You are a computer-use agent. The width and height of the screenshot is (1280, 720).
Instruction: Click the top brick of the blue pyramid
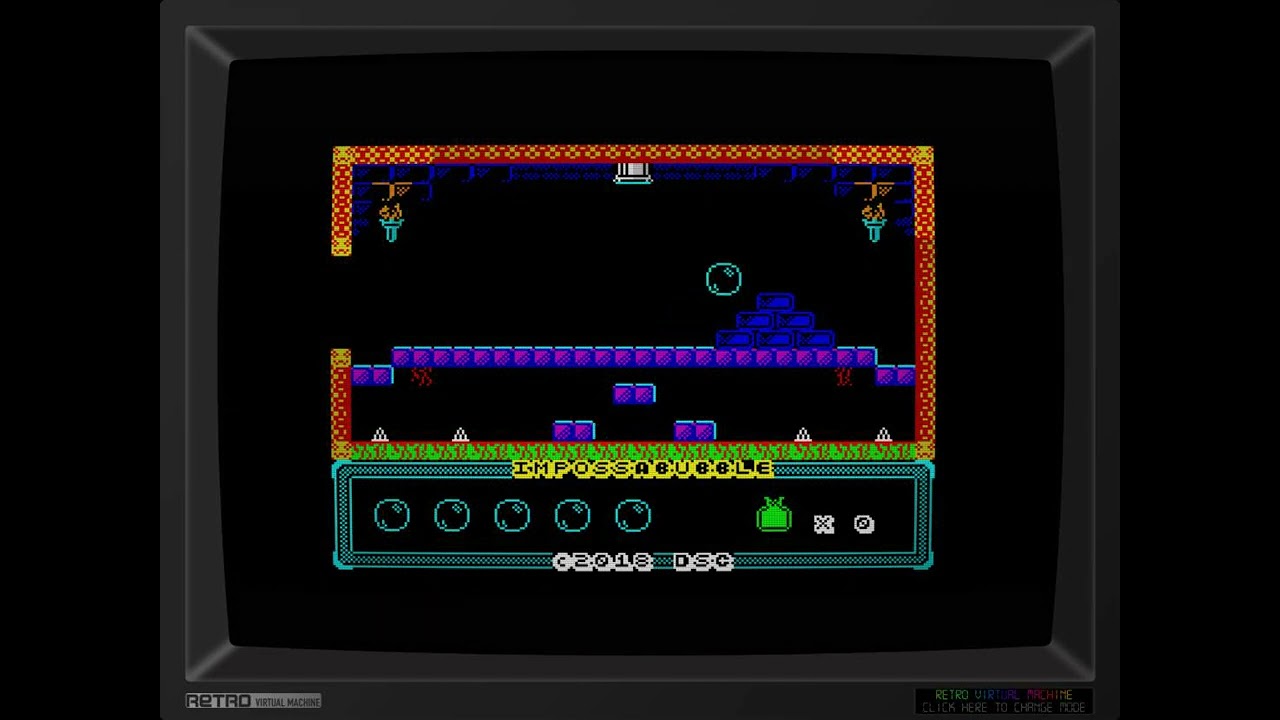[774, 301]
